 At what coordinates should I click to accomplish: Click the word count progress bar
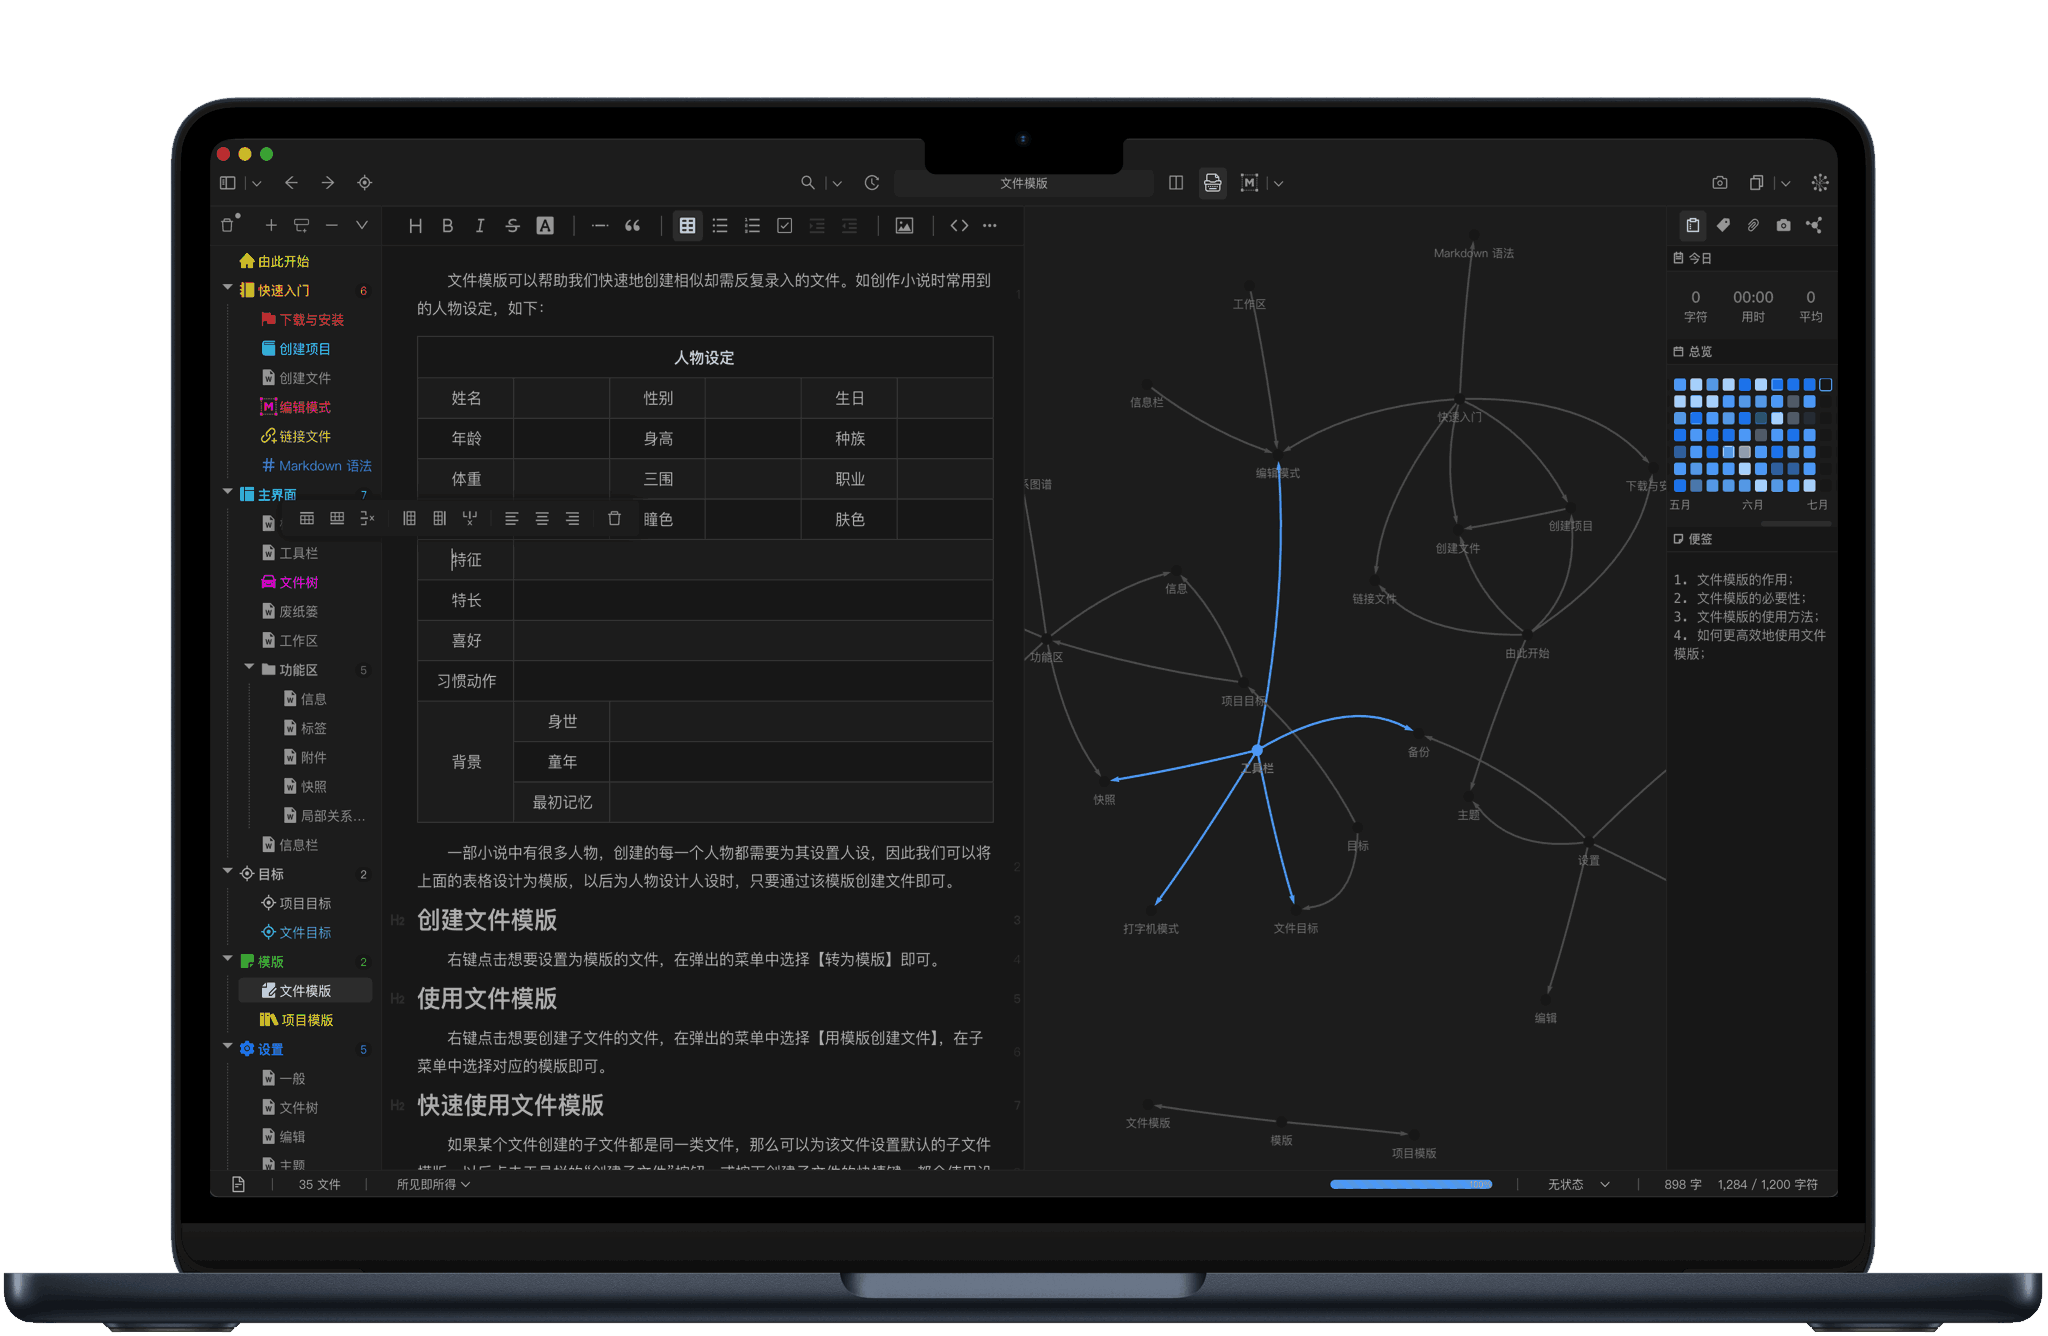tap(1410, 1184)
